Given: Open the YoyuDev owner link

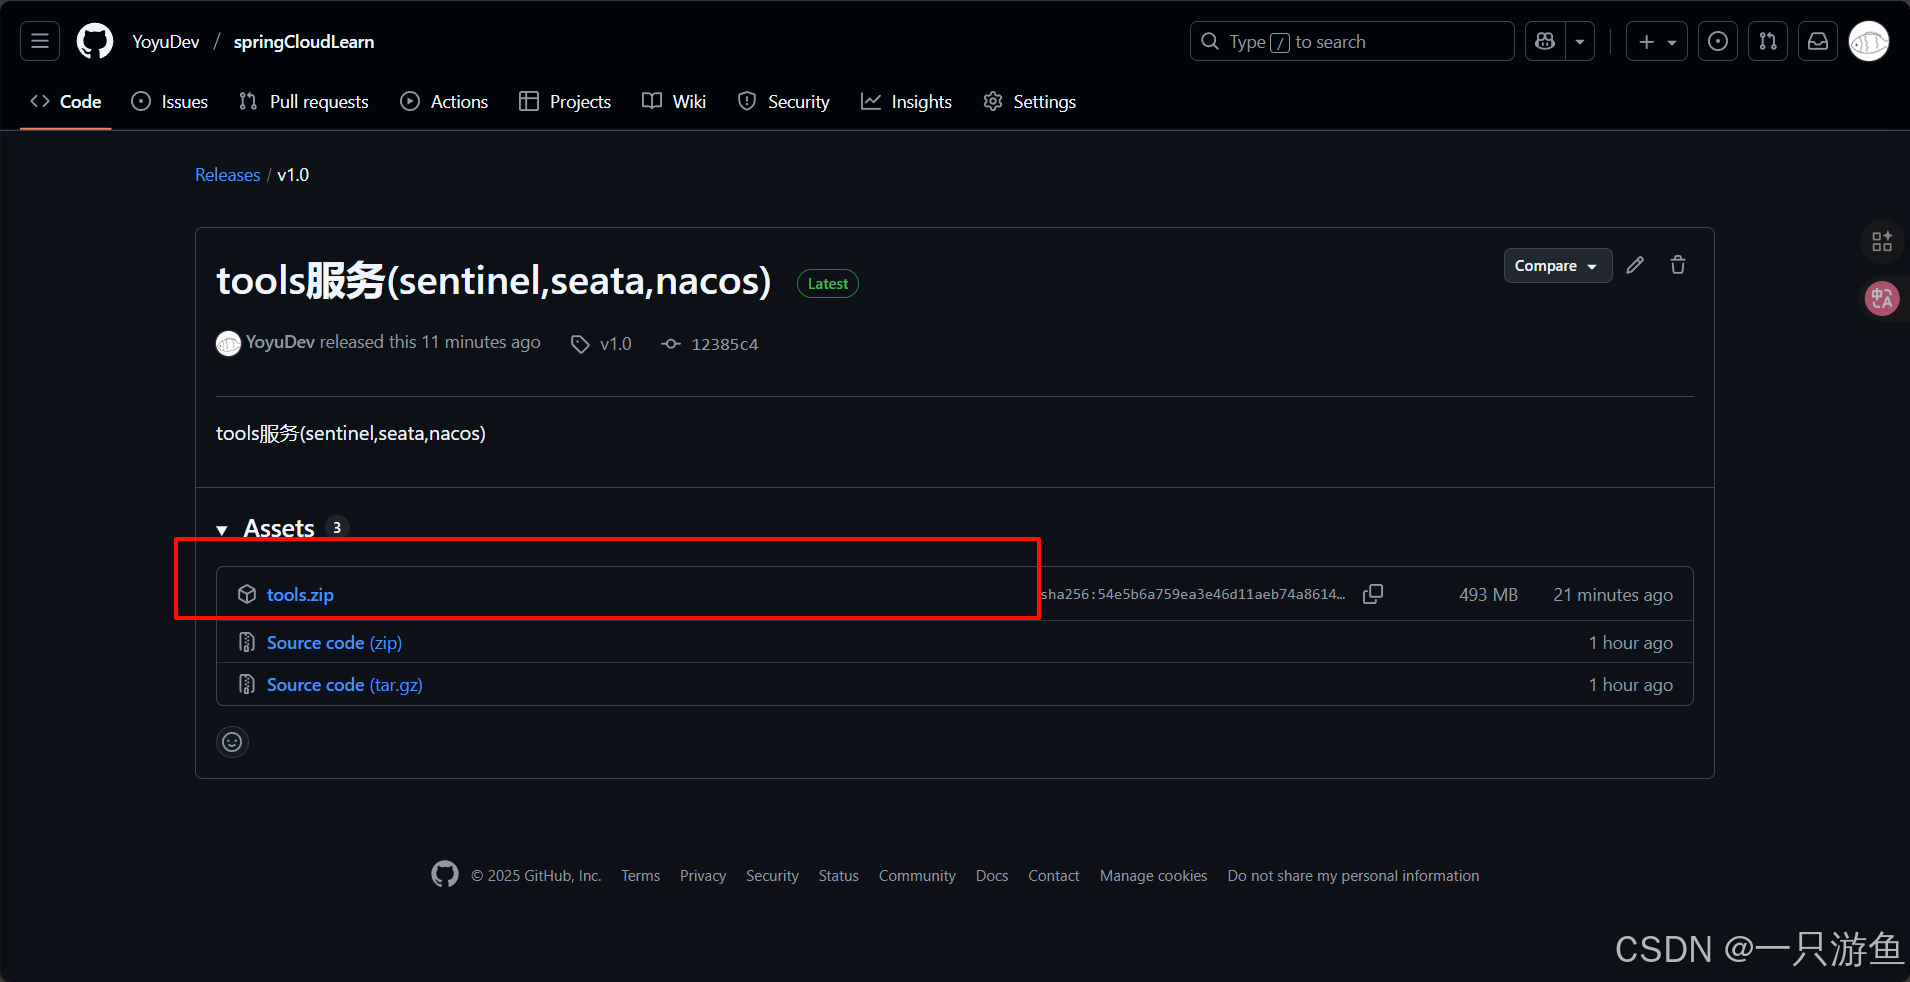Looking at the screenshot, I should [x=166, y=42].
